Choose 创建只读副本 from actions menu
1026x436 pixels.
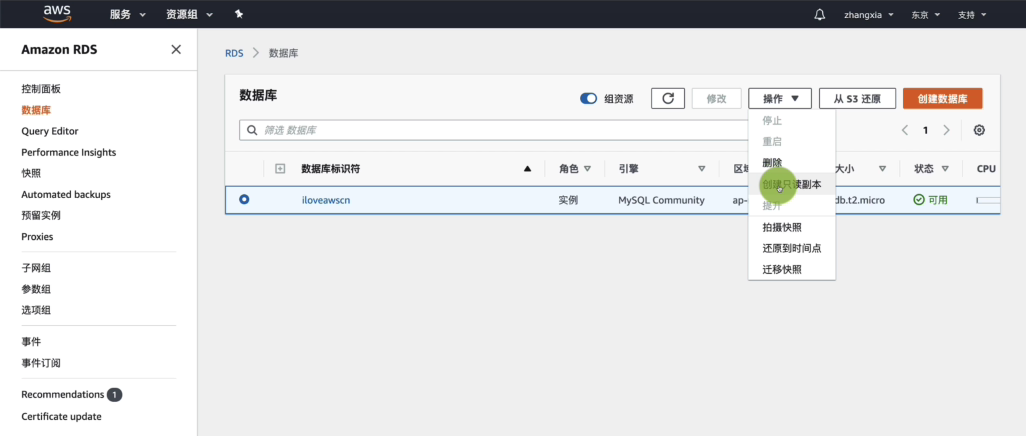point(792,185)
